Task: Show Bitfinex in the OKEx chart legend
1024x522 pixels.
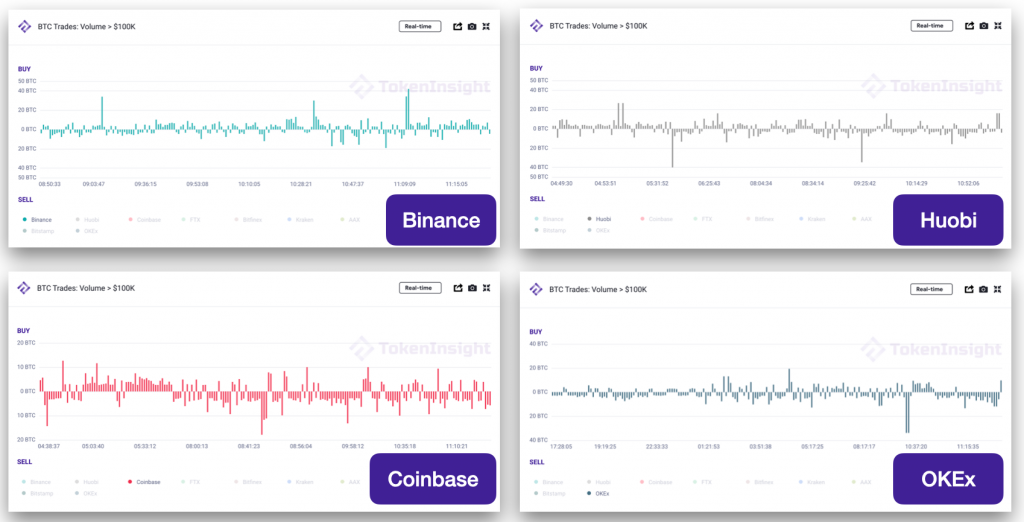Action: tap(760, 482)
